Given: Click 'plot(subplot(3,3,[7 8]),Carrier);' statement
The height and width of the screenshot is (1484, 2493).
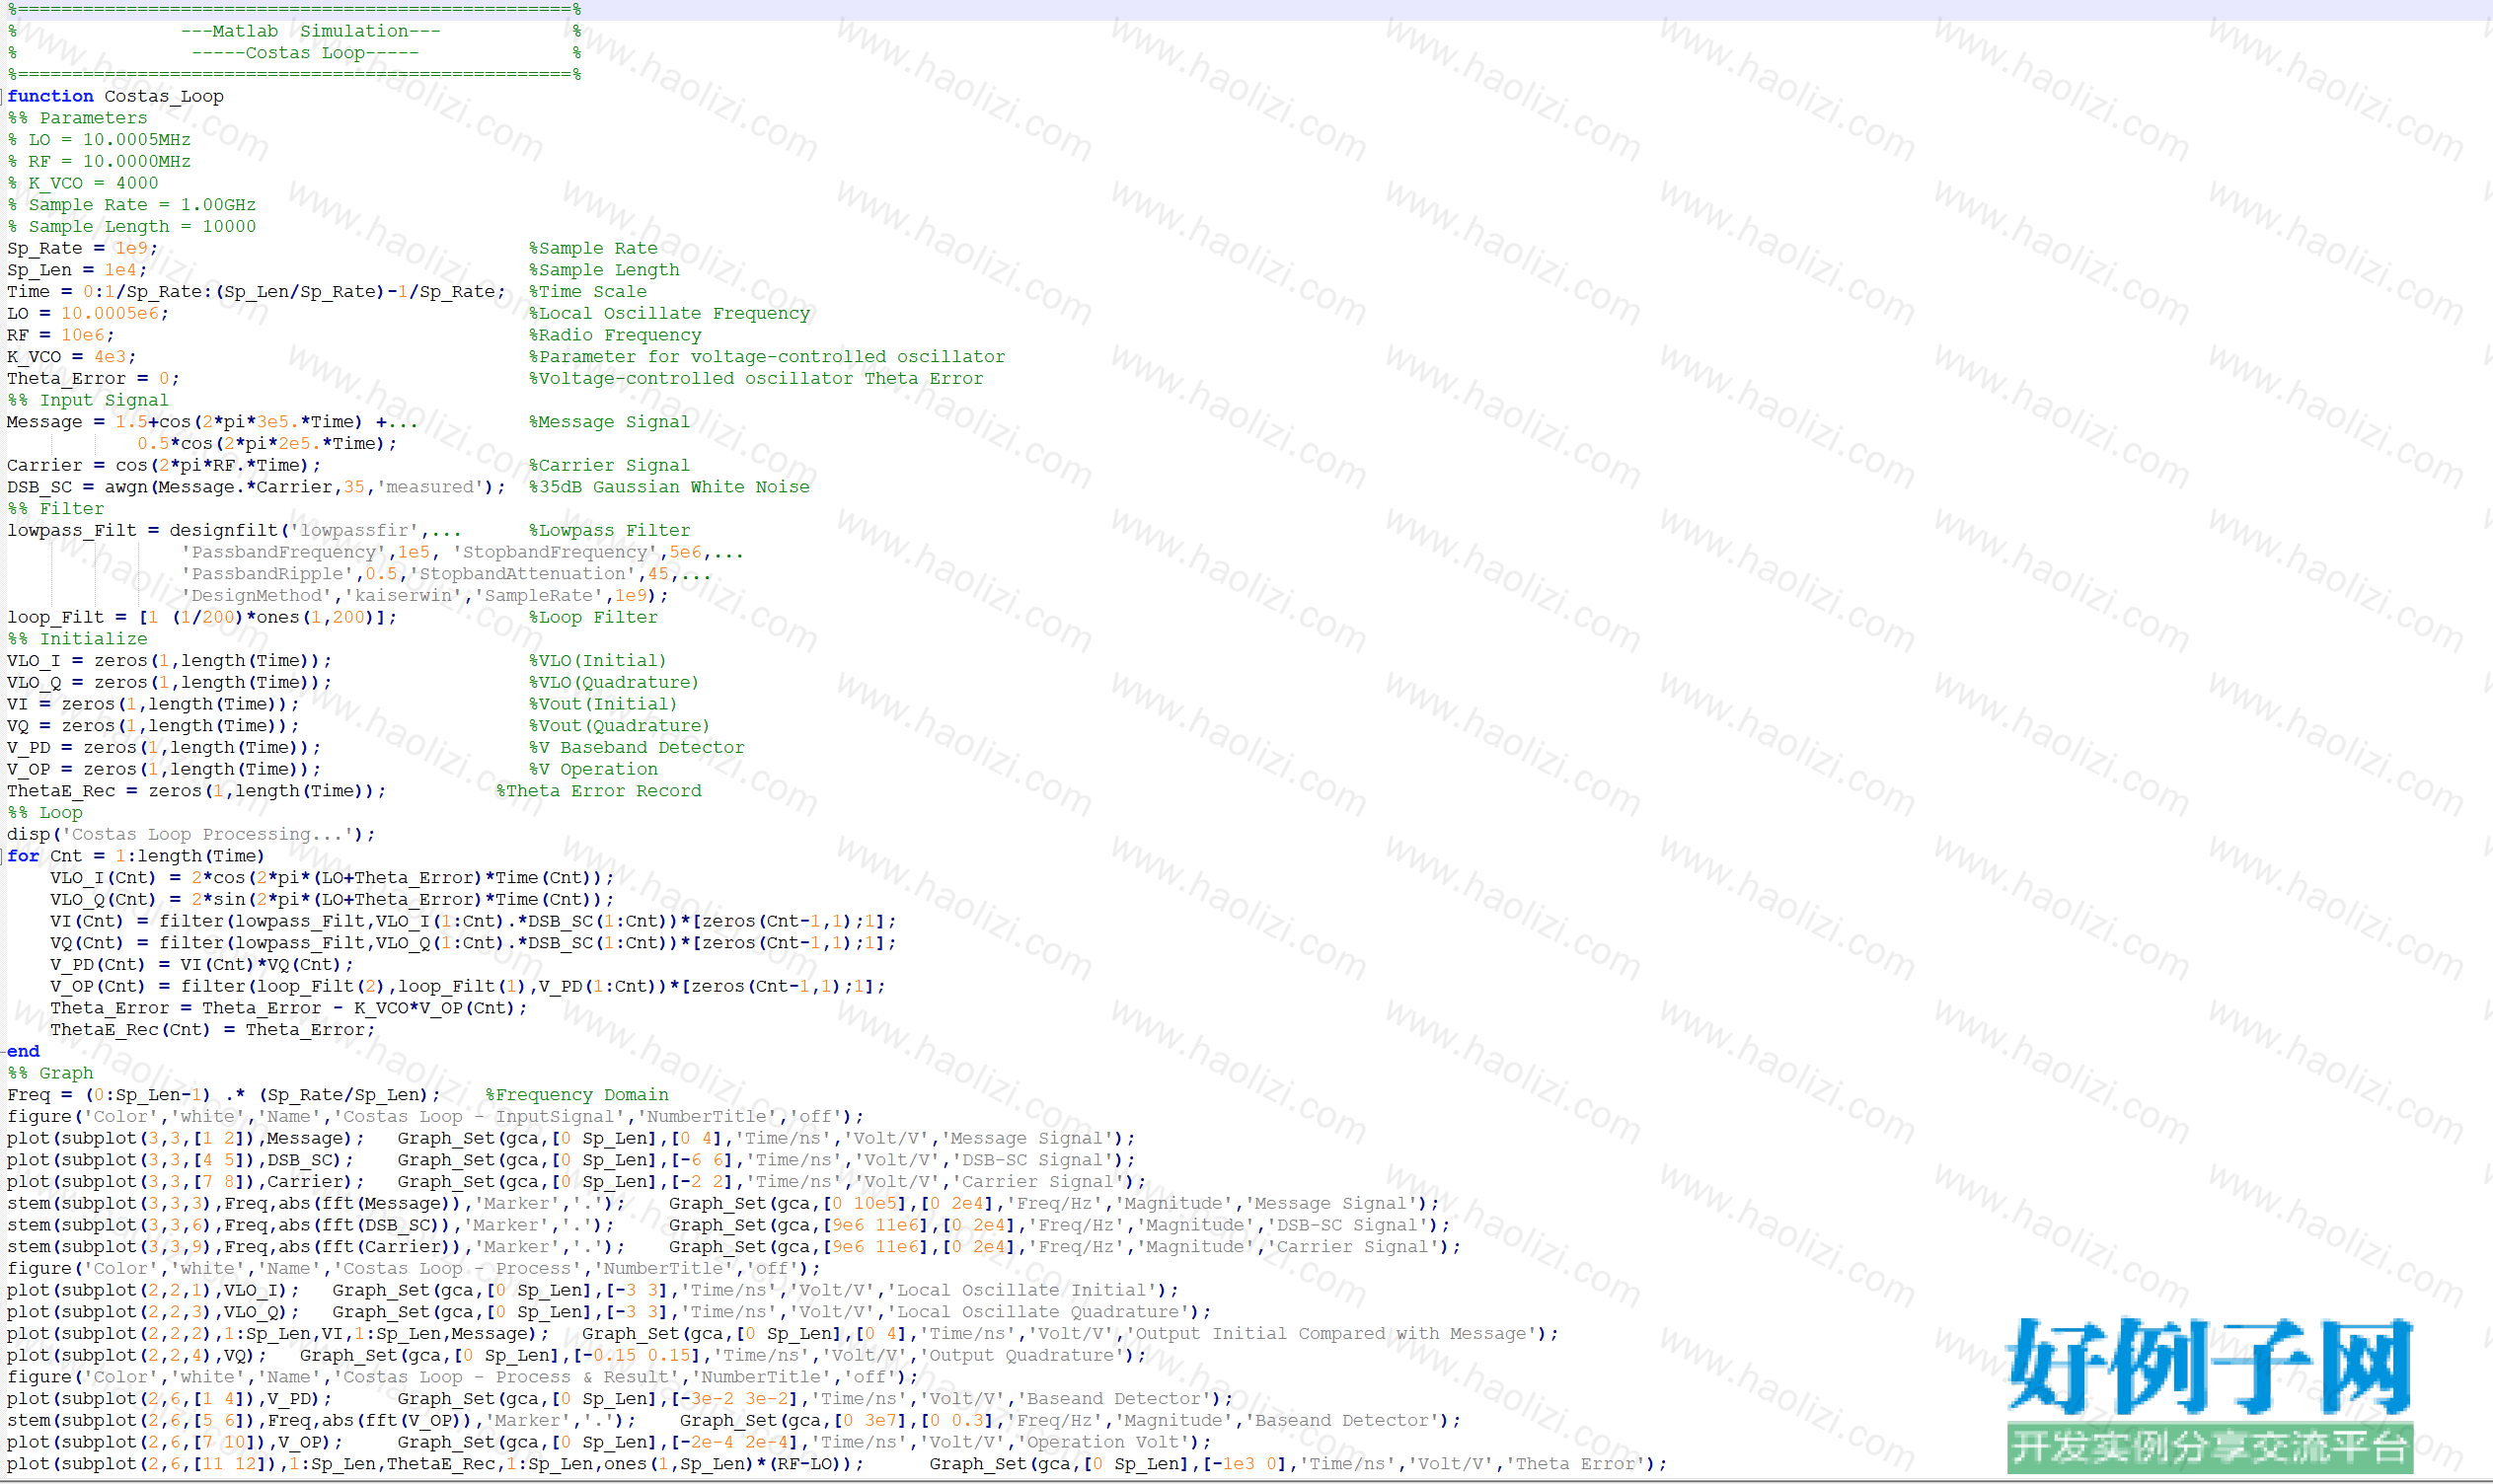Looking at the screenshot, I should [x=186, y=1182].
